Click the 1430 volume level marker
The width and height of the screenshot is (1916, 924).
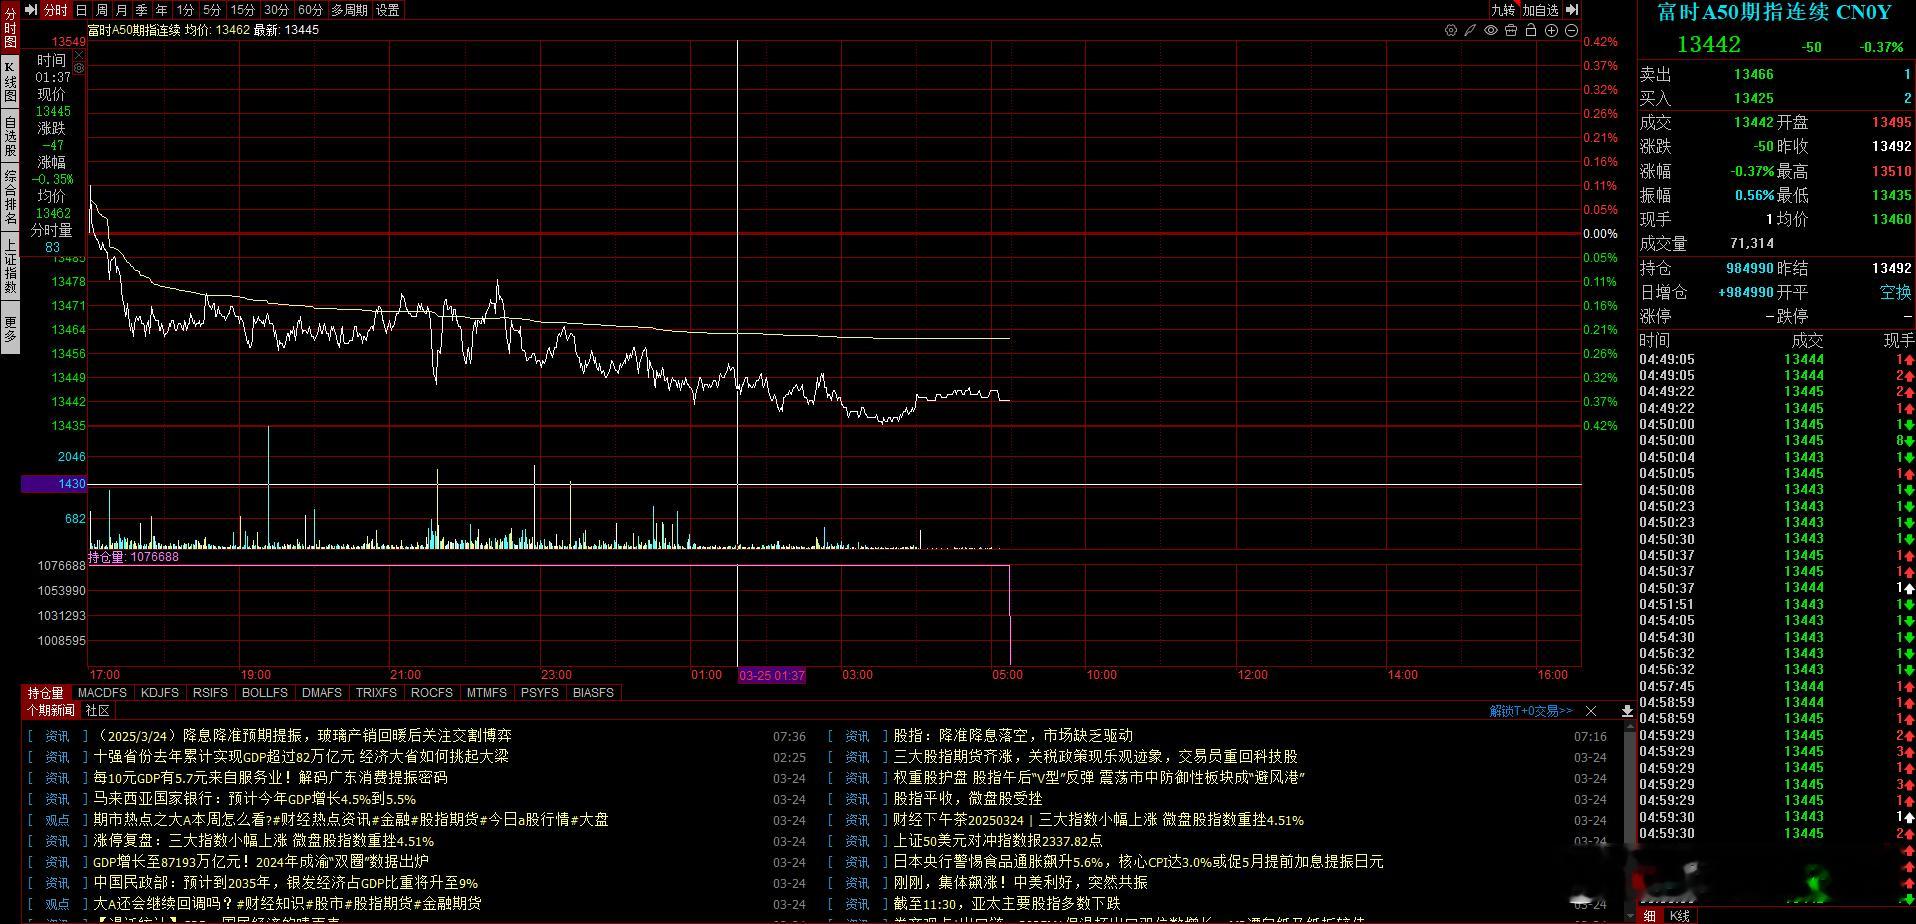click(x=54, y=484)
